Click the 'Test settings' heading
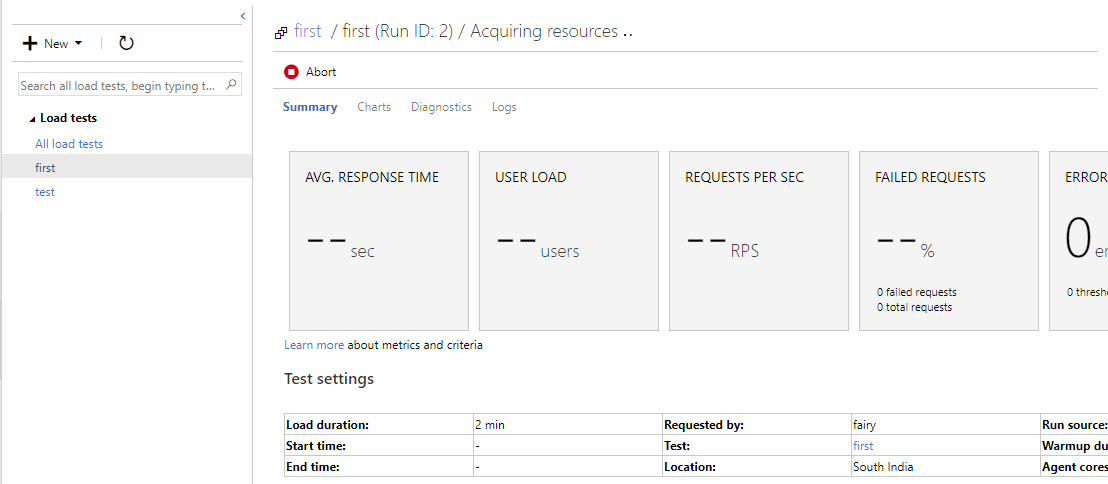The height and width of the screenshot is (484, 1108). (329, 379)
